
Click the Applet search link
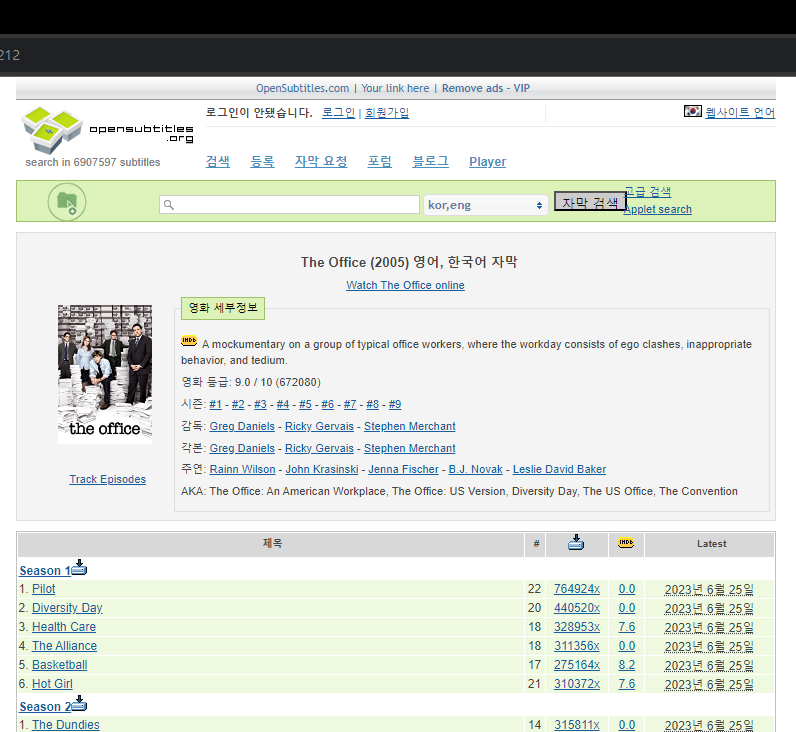point(657,209)
